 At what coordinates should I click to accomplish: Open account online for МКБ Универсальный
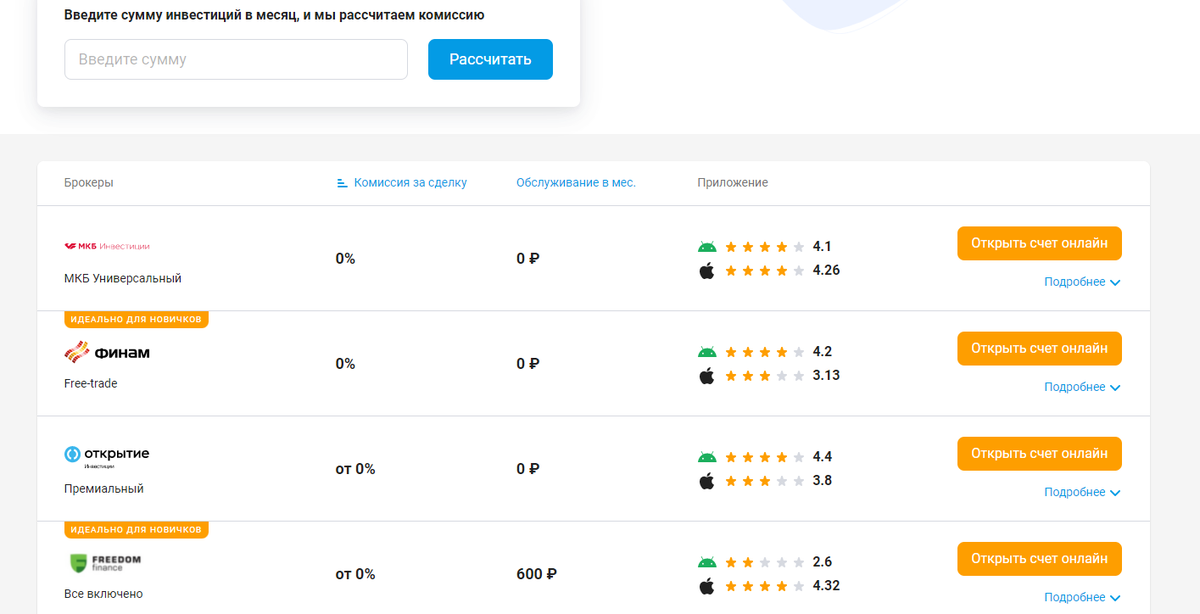coord(1039,243)
